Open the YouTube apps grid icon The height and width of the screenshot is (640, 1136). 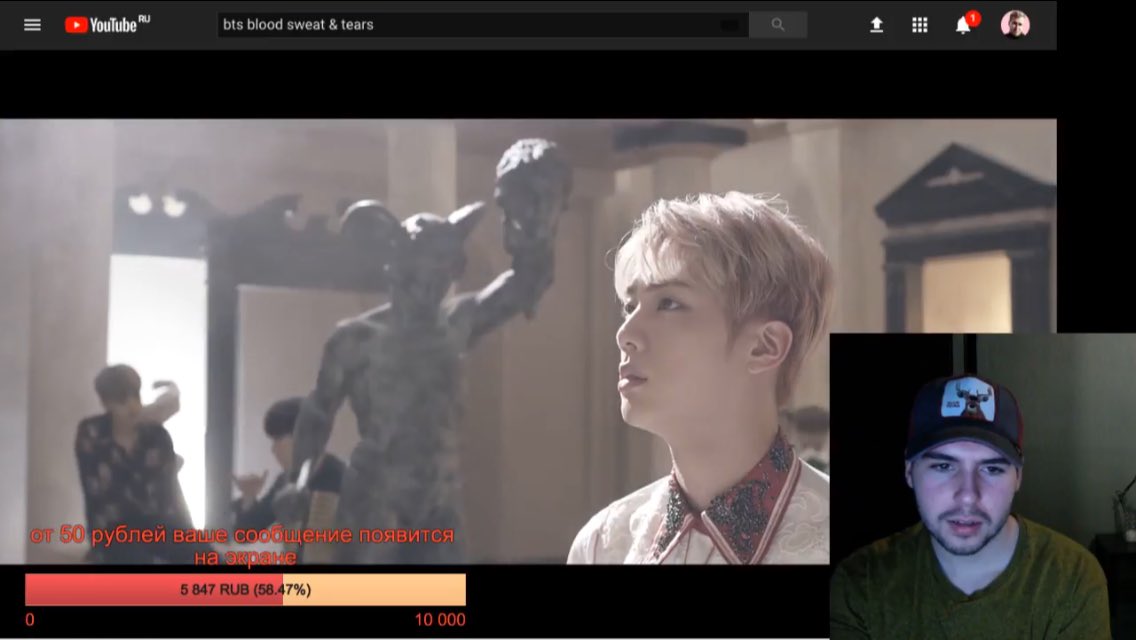pyautogui.click(x=919, y=25)
